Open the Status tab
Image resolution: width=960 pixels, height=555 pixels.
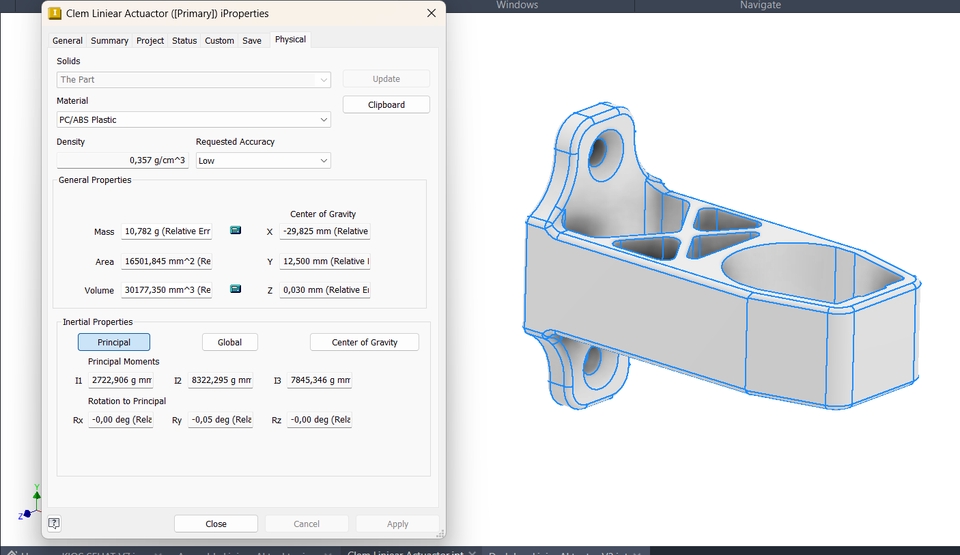point(184,40)
